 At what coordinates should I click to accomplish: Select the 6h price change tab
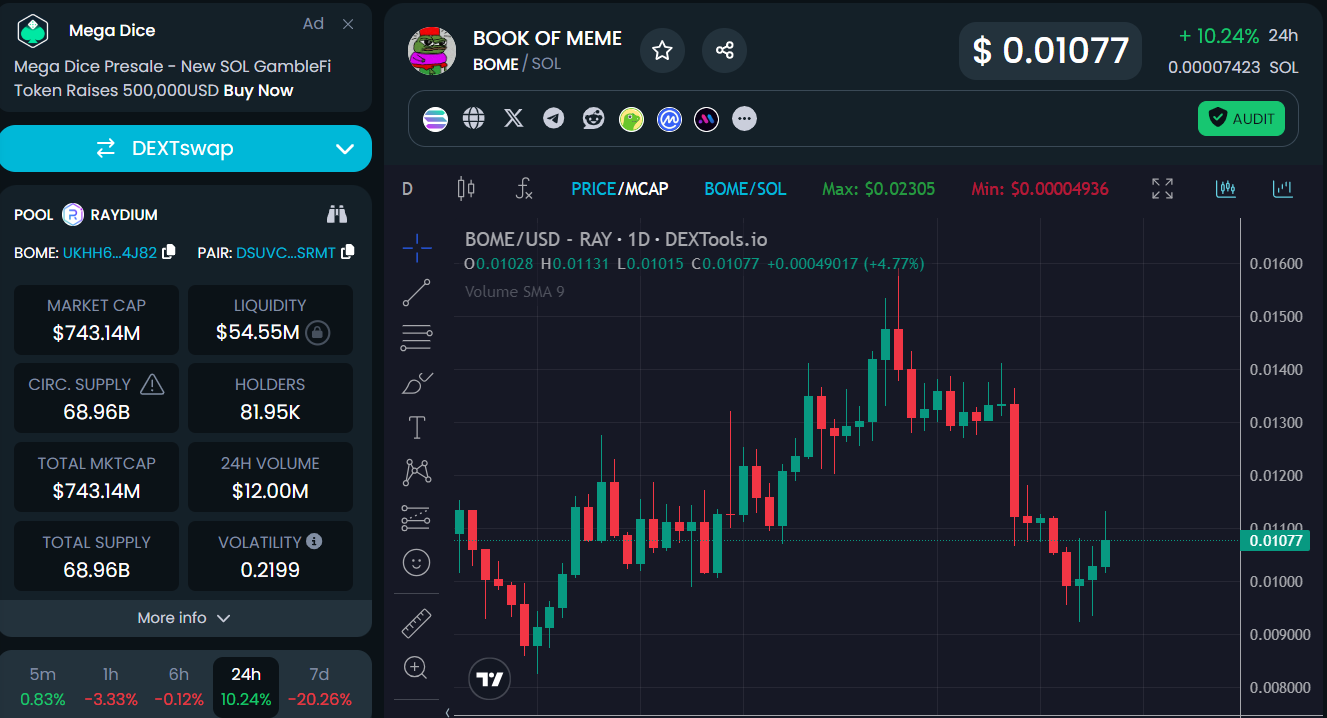point(179,687)
